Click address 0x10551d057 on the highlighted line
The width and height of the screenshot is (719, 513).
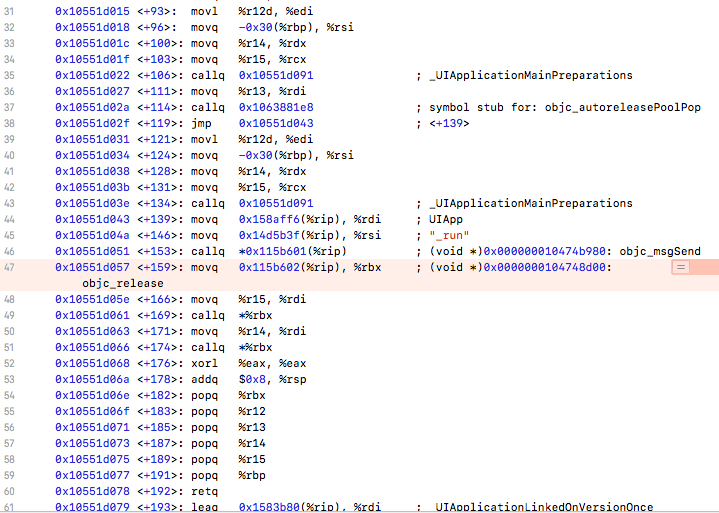click(93, 267)
